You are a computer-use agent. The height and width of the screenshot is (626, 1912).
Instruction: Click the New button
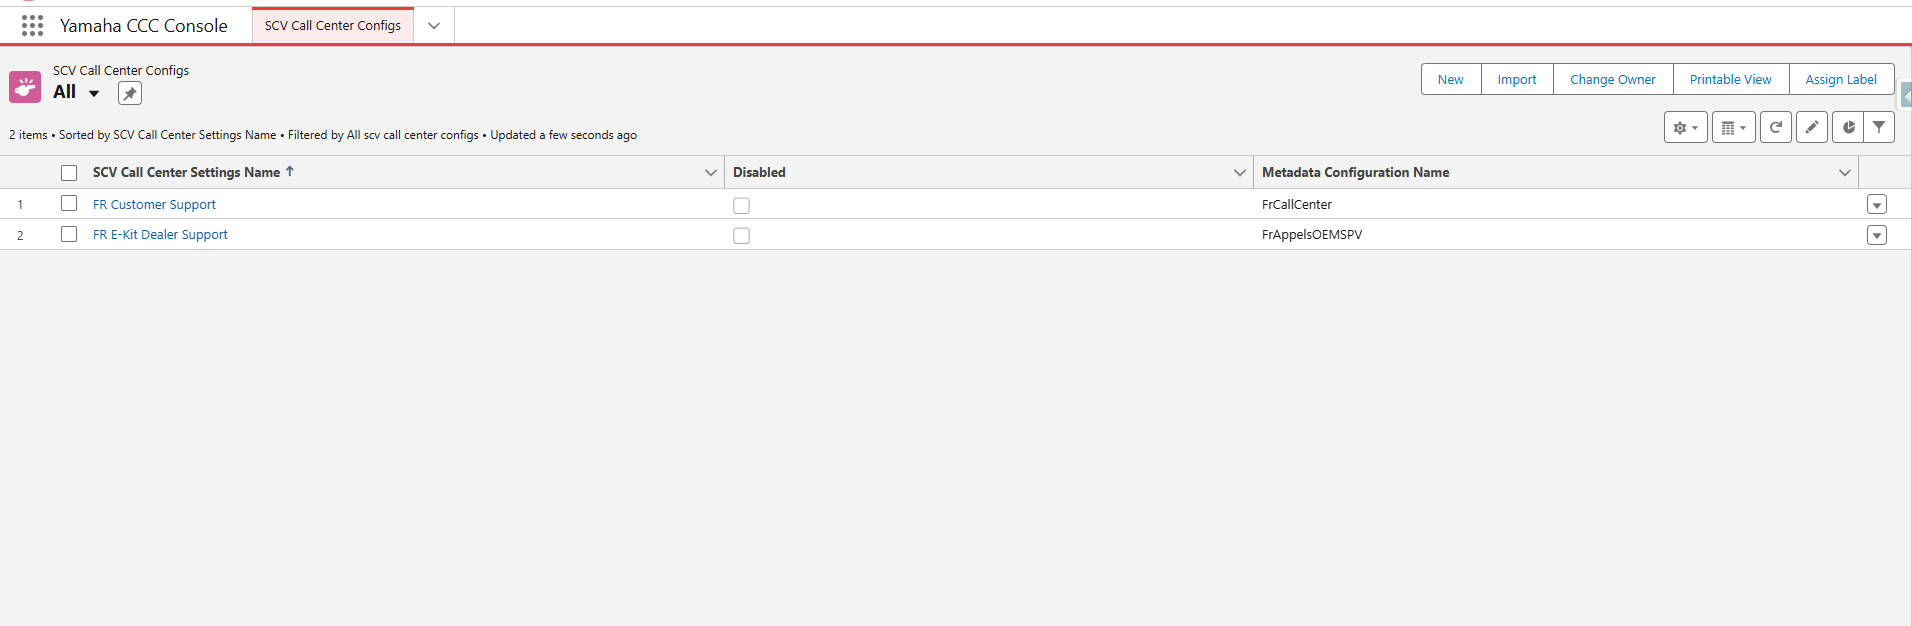(1450, 80)
